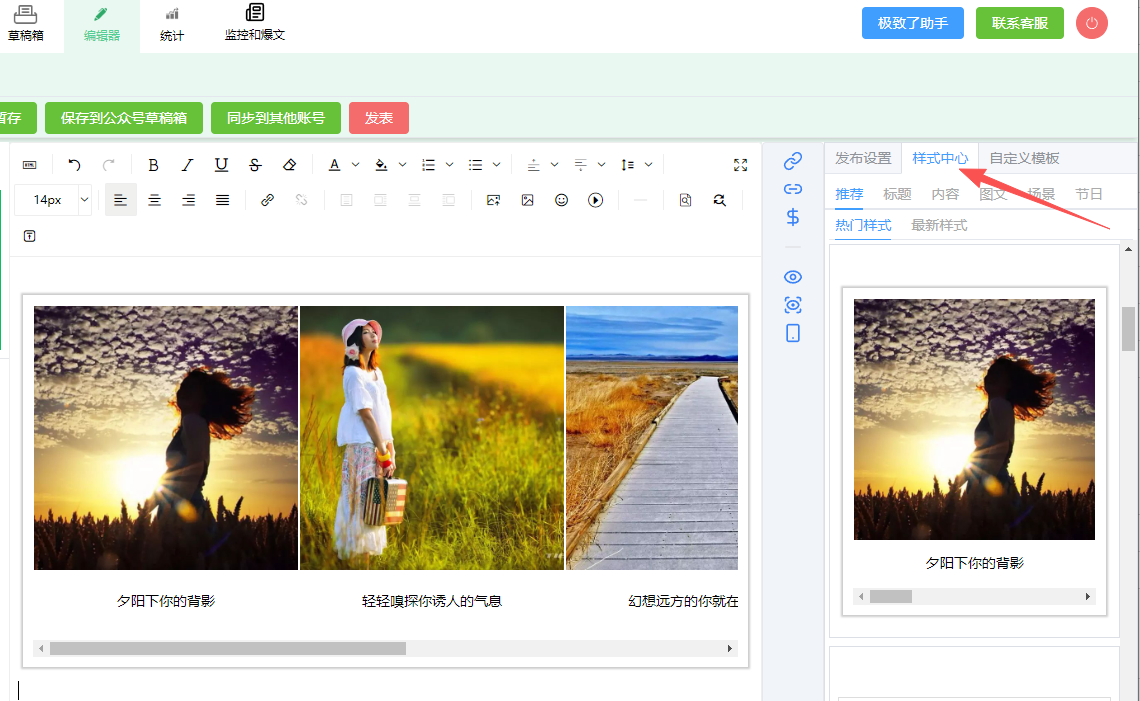Click the mobile phone preview icon

[x=793, y=333]
